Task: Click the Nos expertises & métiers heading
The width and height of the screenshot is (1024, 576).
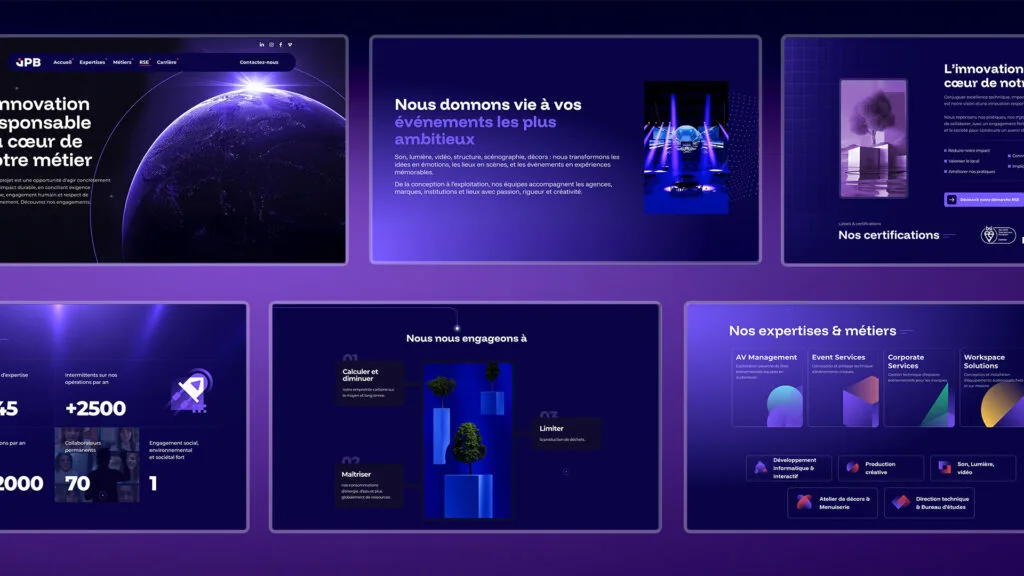Action: (x=812, y=330)
